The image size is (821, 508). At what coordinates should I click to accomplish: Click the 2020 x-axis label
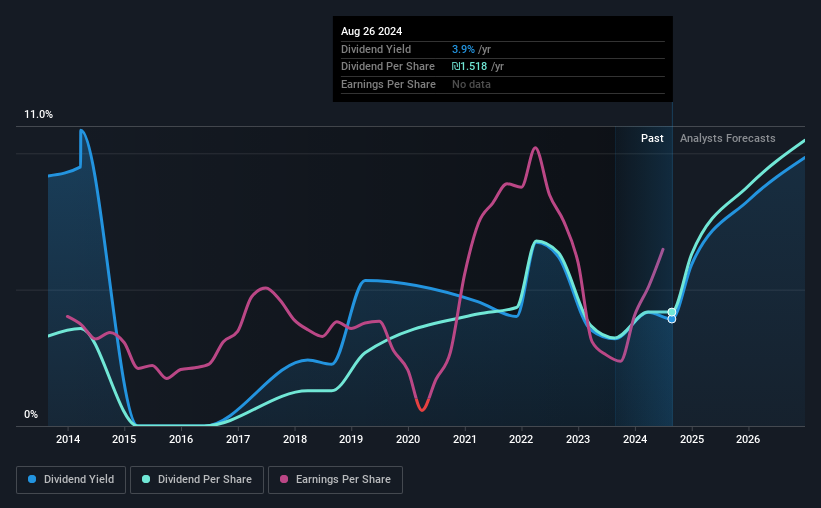point(408,439)
